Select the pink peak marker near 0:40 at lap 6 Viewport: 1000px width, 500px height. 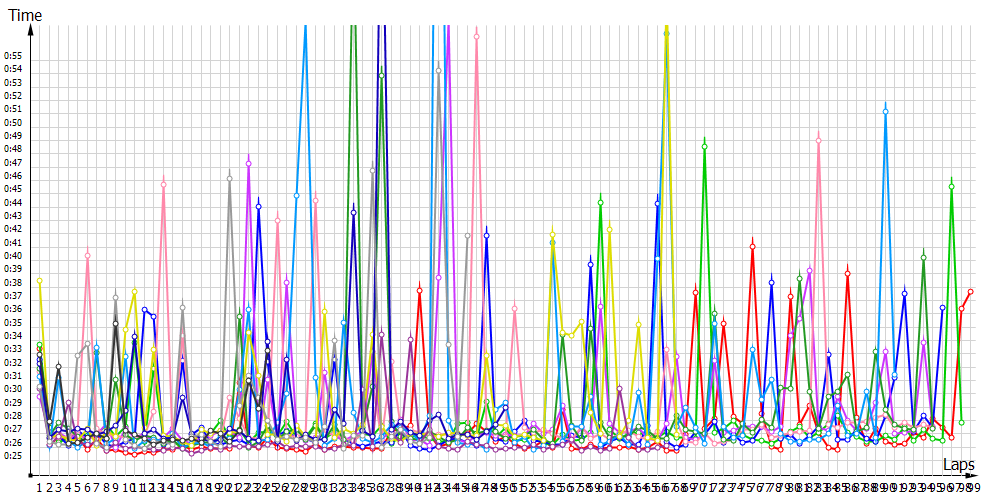point(87,255)
